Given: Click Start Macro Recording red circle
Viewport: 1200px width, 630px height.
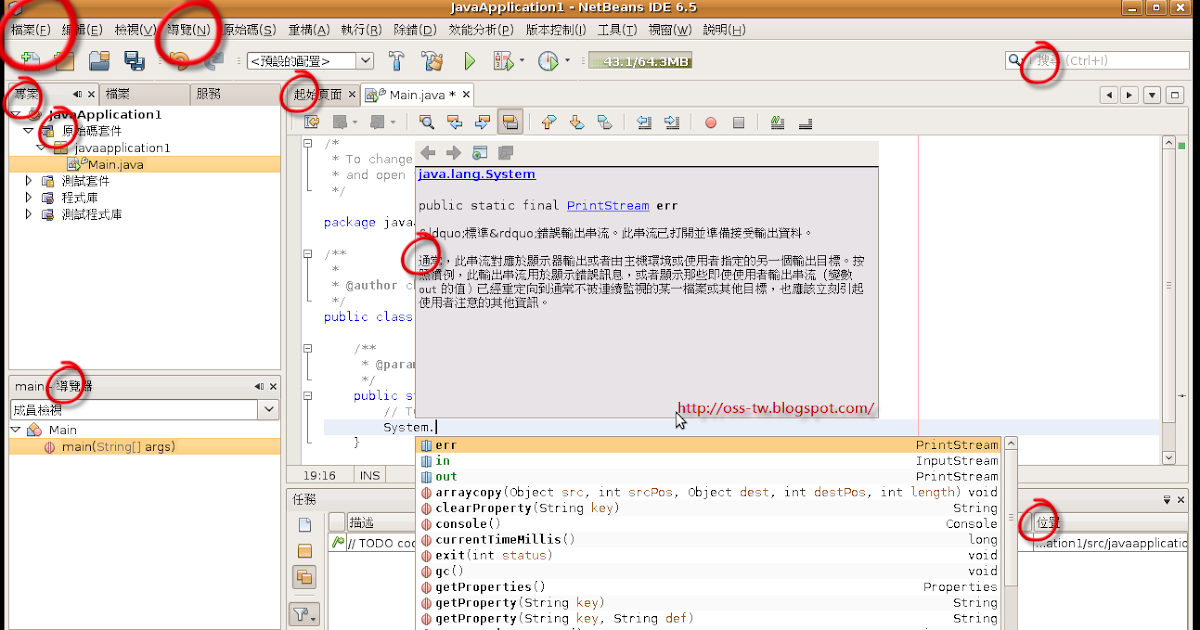Looking at the screenshot, I should click(711, 122).
